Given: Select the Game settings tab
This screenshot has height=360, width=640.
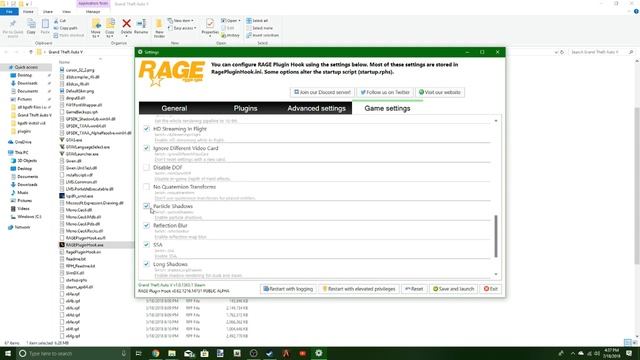Looking at the screenshot, I should 387,108.
